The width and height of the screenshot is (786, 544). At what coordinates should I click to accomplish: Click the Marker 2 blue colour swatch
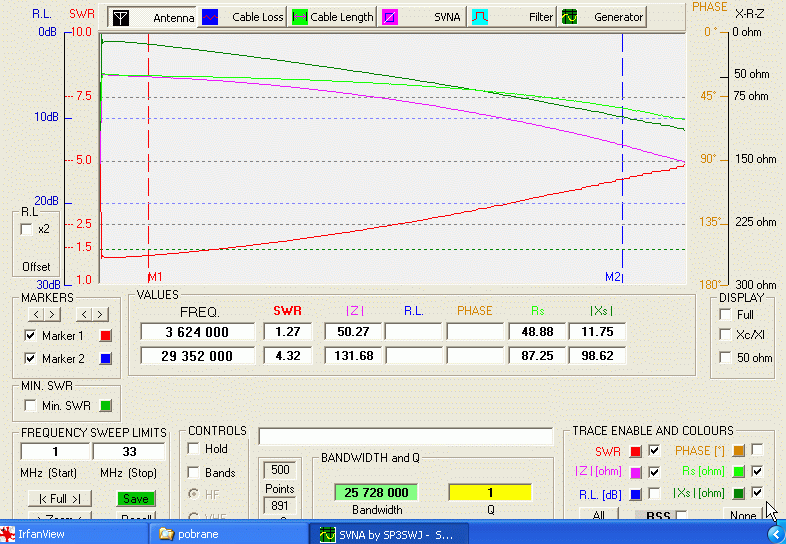(106, 358)
